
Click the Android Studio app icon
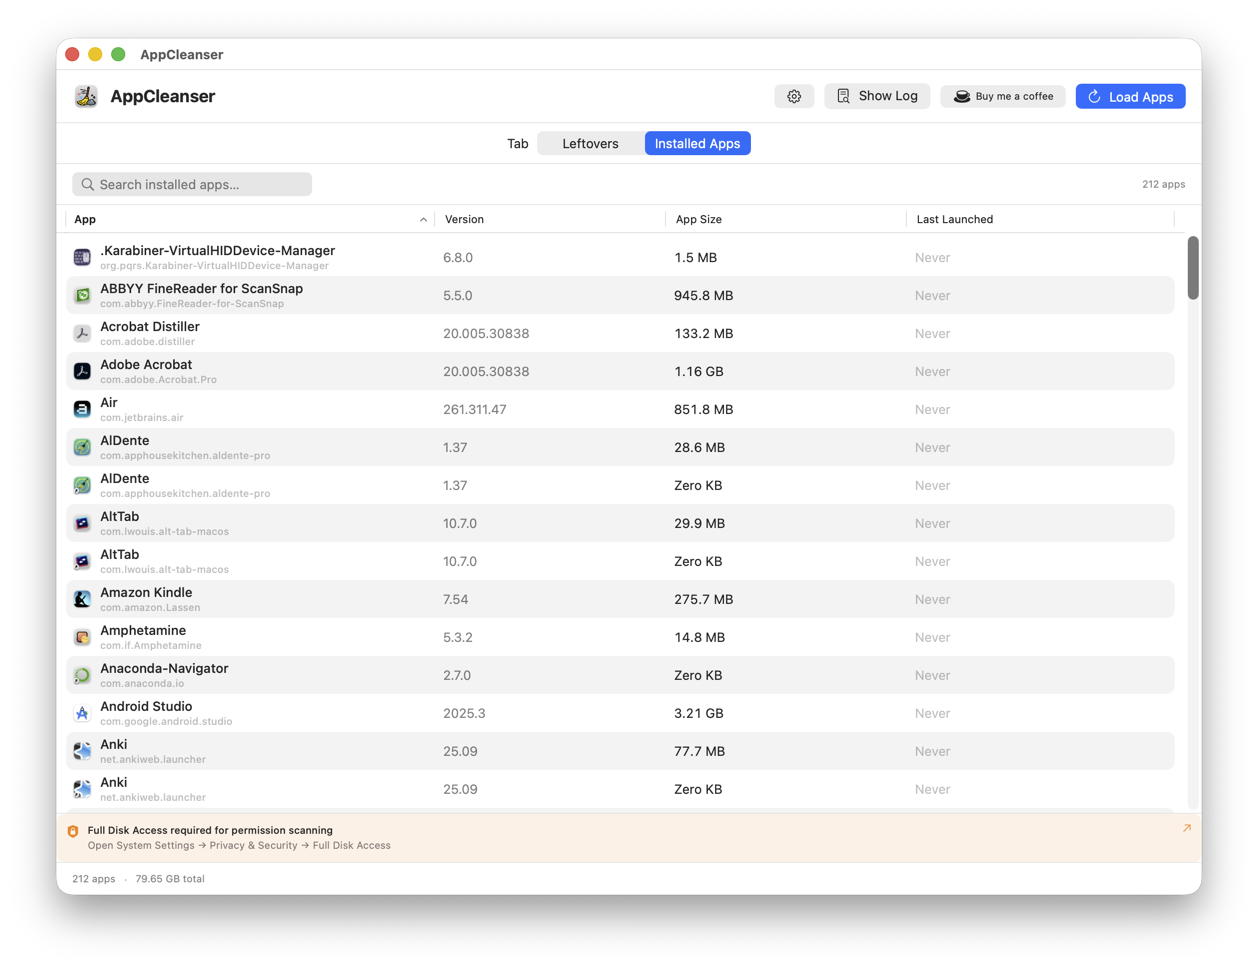pyautogui.click(x=82, y=713)
